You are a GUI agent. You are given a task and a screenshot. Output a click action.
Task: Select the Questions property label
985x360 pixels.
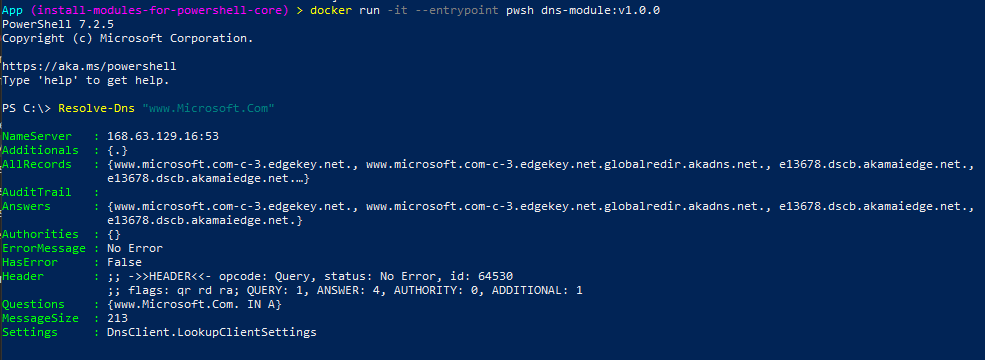coord(33,304)
